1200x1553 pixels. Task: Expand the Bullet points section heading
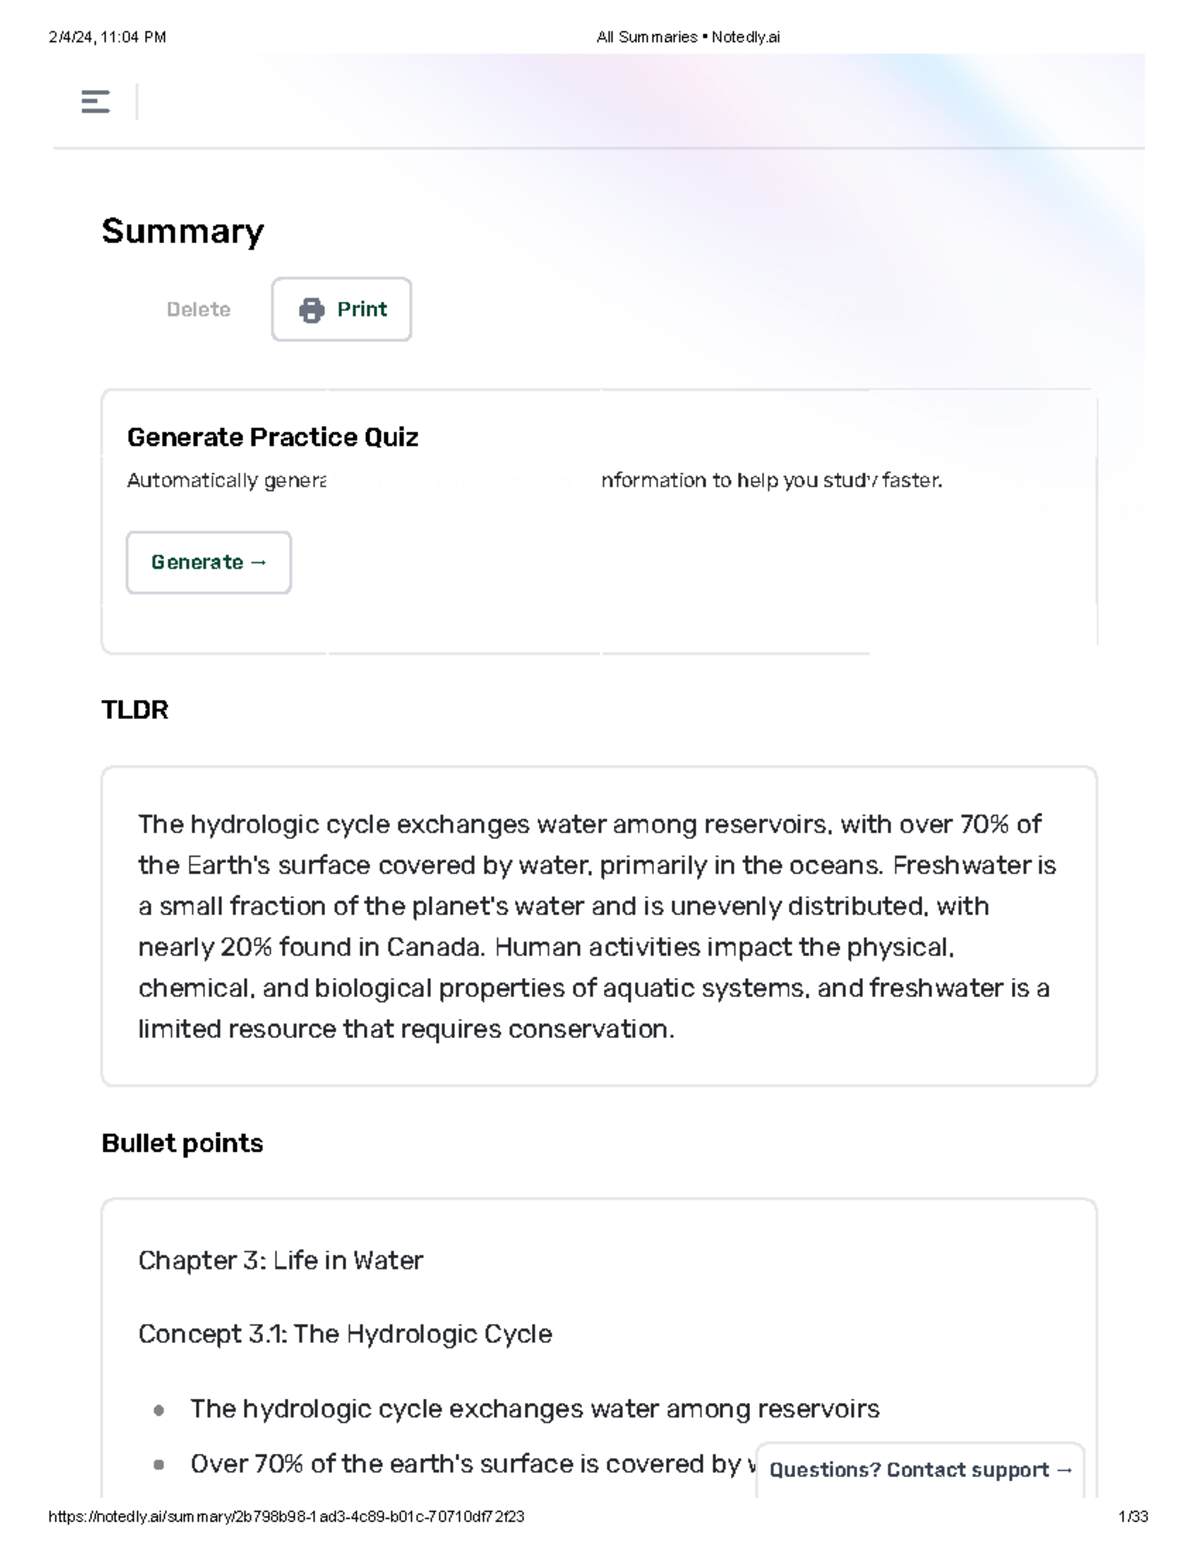(181, 1143)
